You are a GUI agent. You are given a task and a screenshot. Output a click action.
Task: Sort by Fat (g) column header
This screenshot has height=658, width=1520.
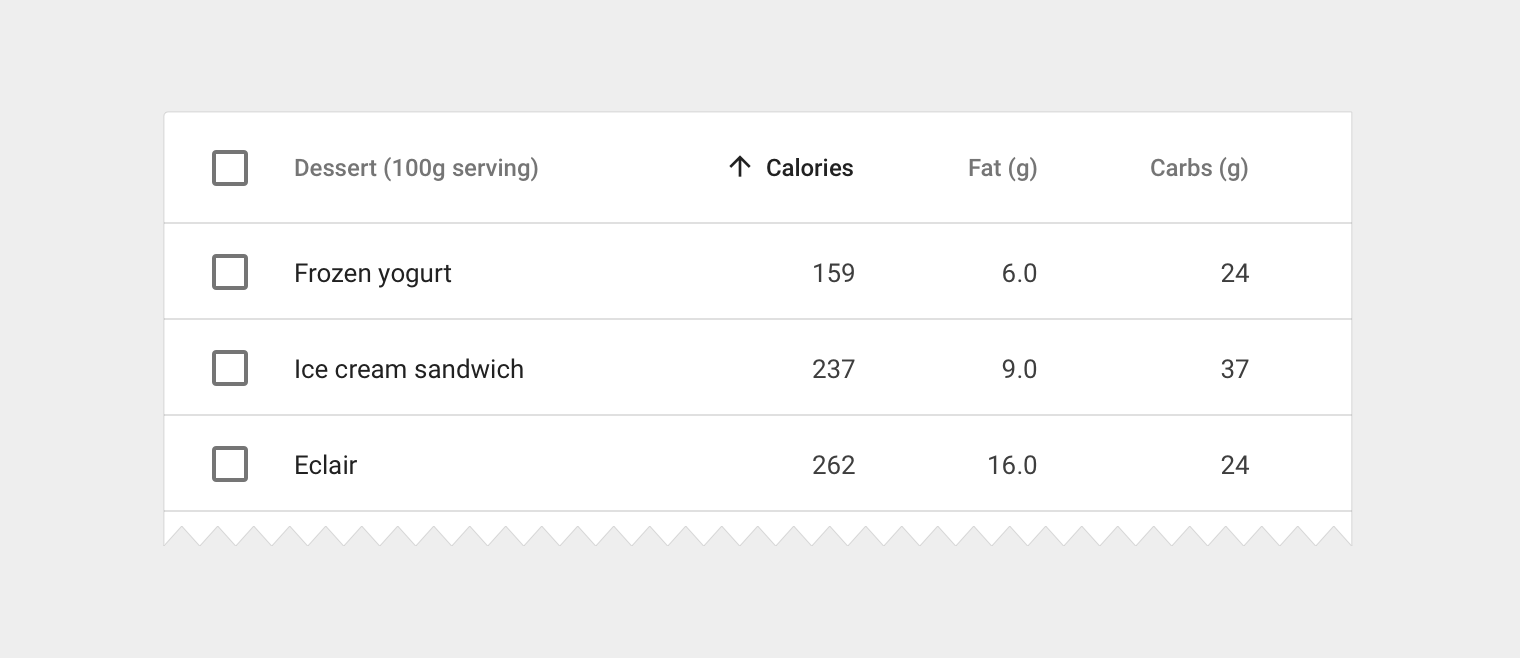[1002, 168]
